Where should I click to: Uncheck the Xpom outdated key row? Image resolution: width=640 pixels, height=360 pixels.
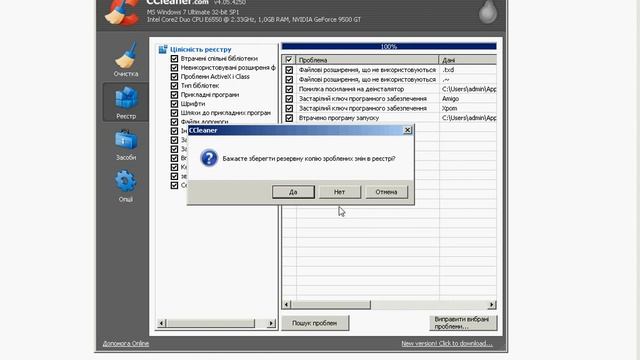289,108
